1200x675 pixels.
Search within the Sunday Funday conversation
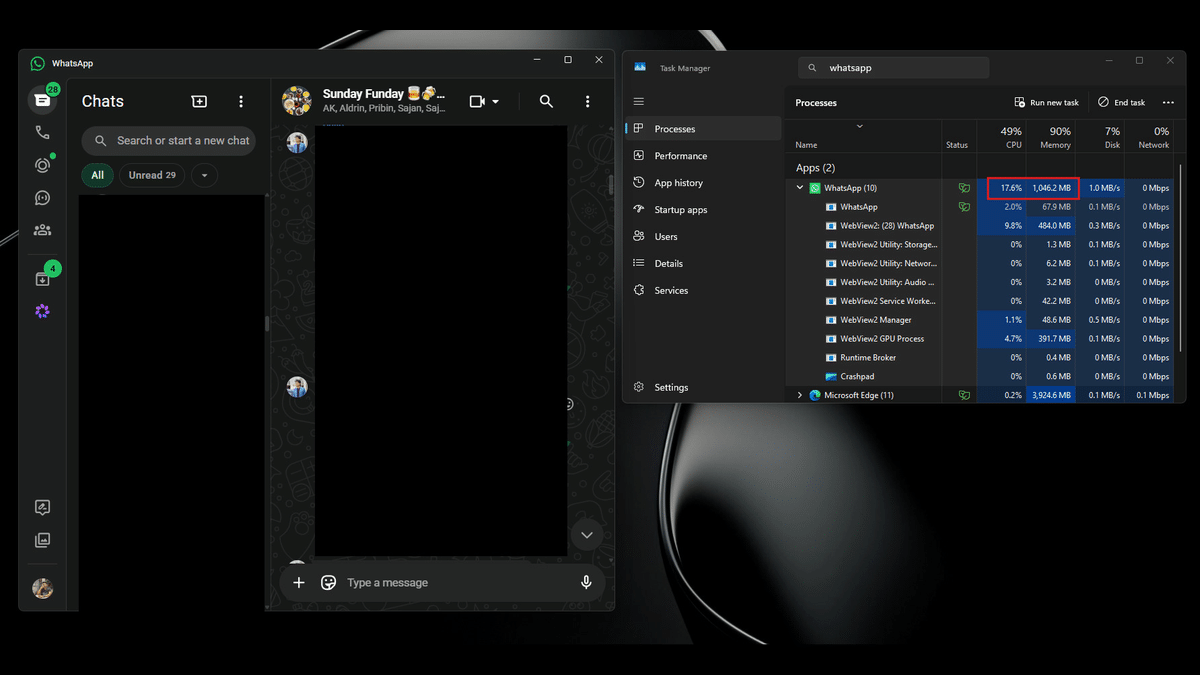pos(546,101)
